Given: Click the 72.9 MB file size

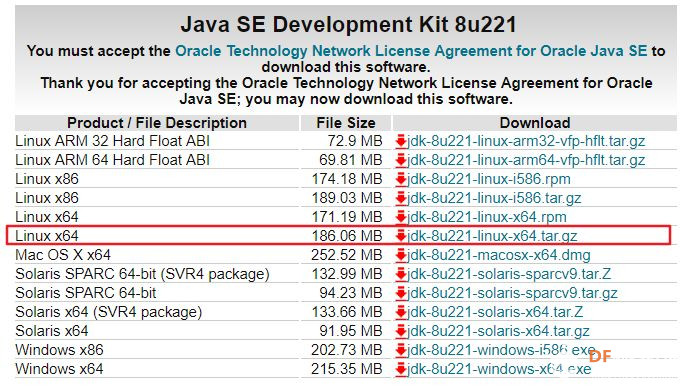Looking at the screenshot, I should [355, 141].
